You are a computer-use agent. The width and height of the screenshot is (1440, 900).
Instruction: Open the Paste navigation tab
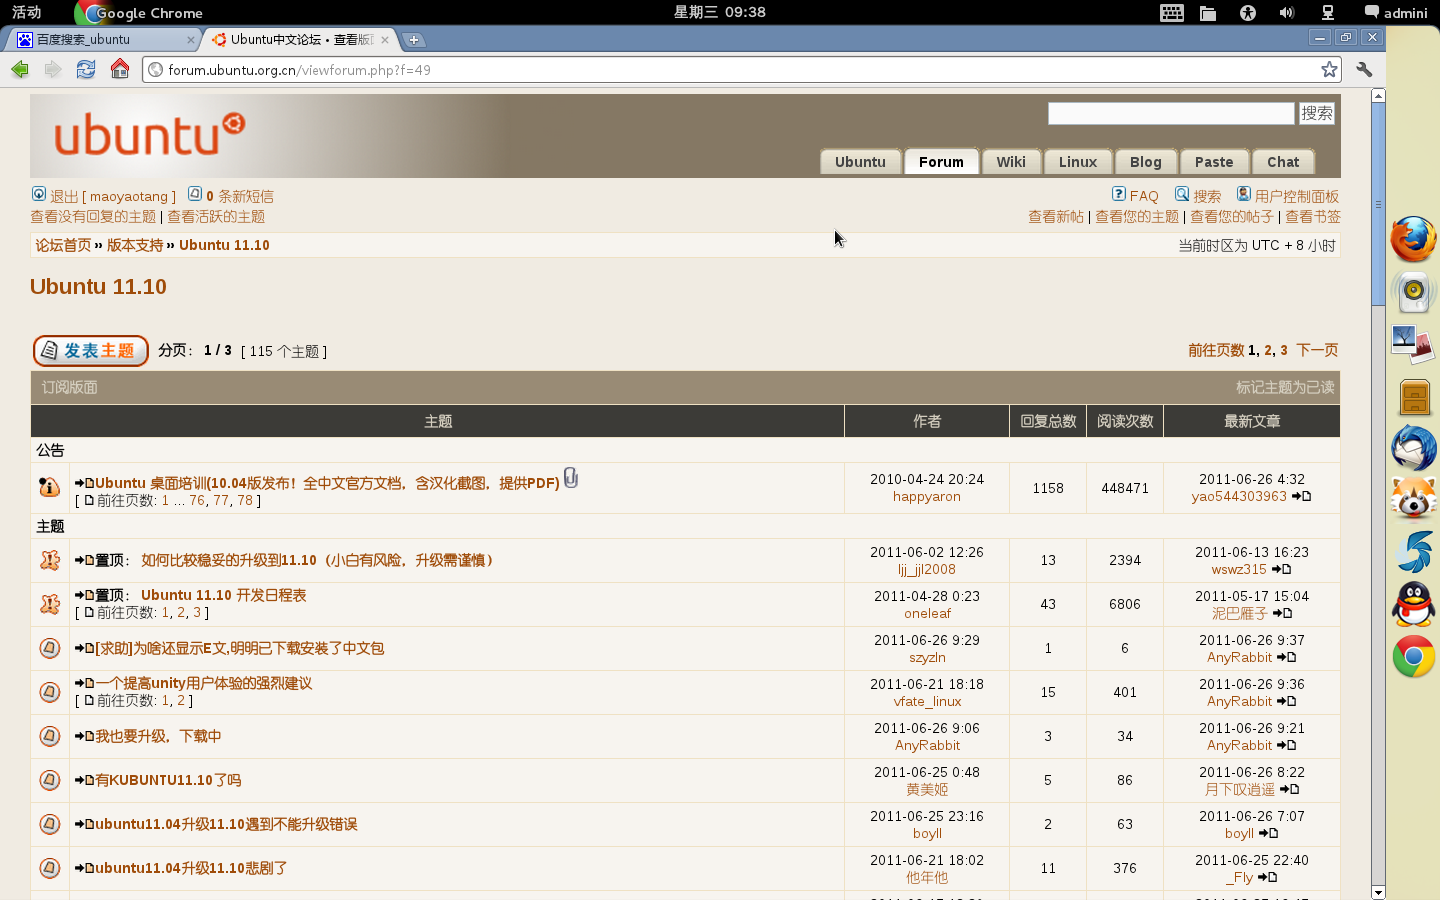coord(1214,162)
